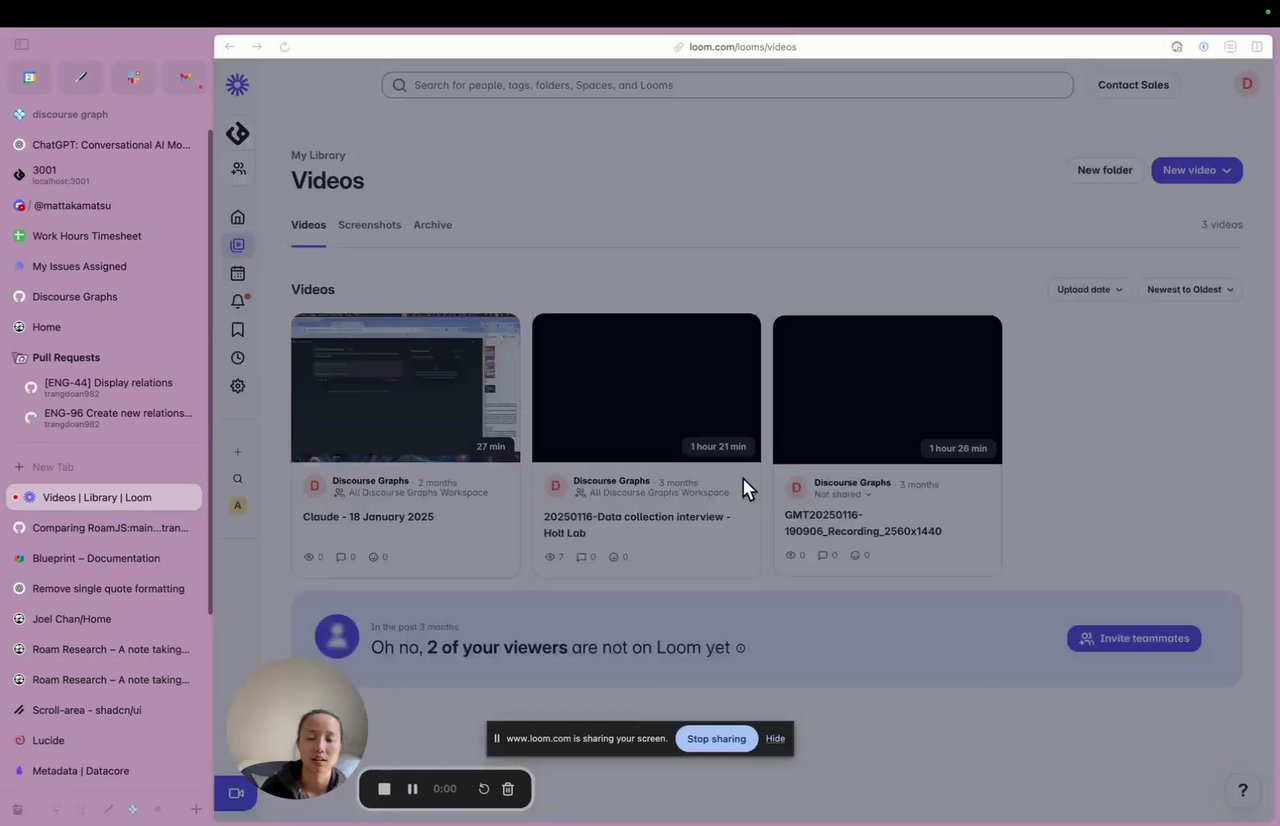1280x826 pixels.
Task: Open the Metadata | Datacore tab
Action: 105,771
